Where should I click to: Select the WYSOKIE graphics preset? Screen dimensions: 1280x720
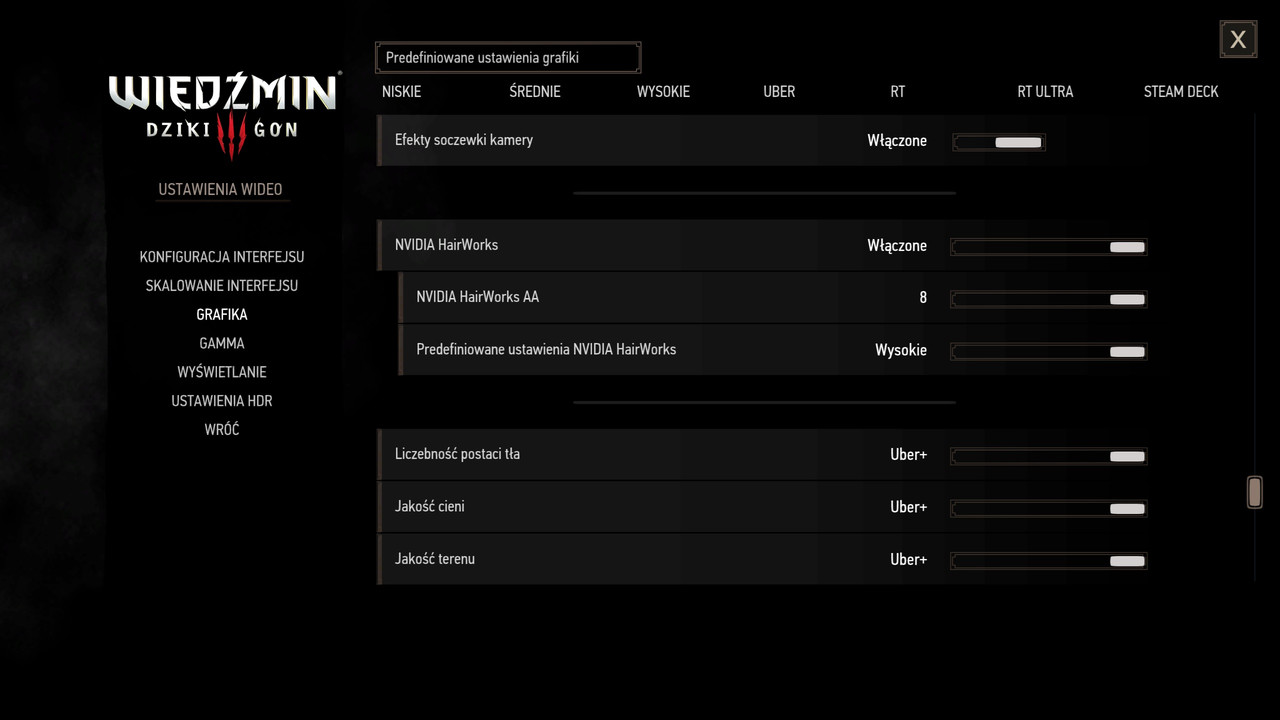pos(663,91)
